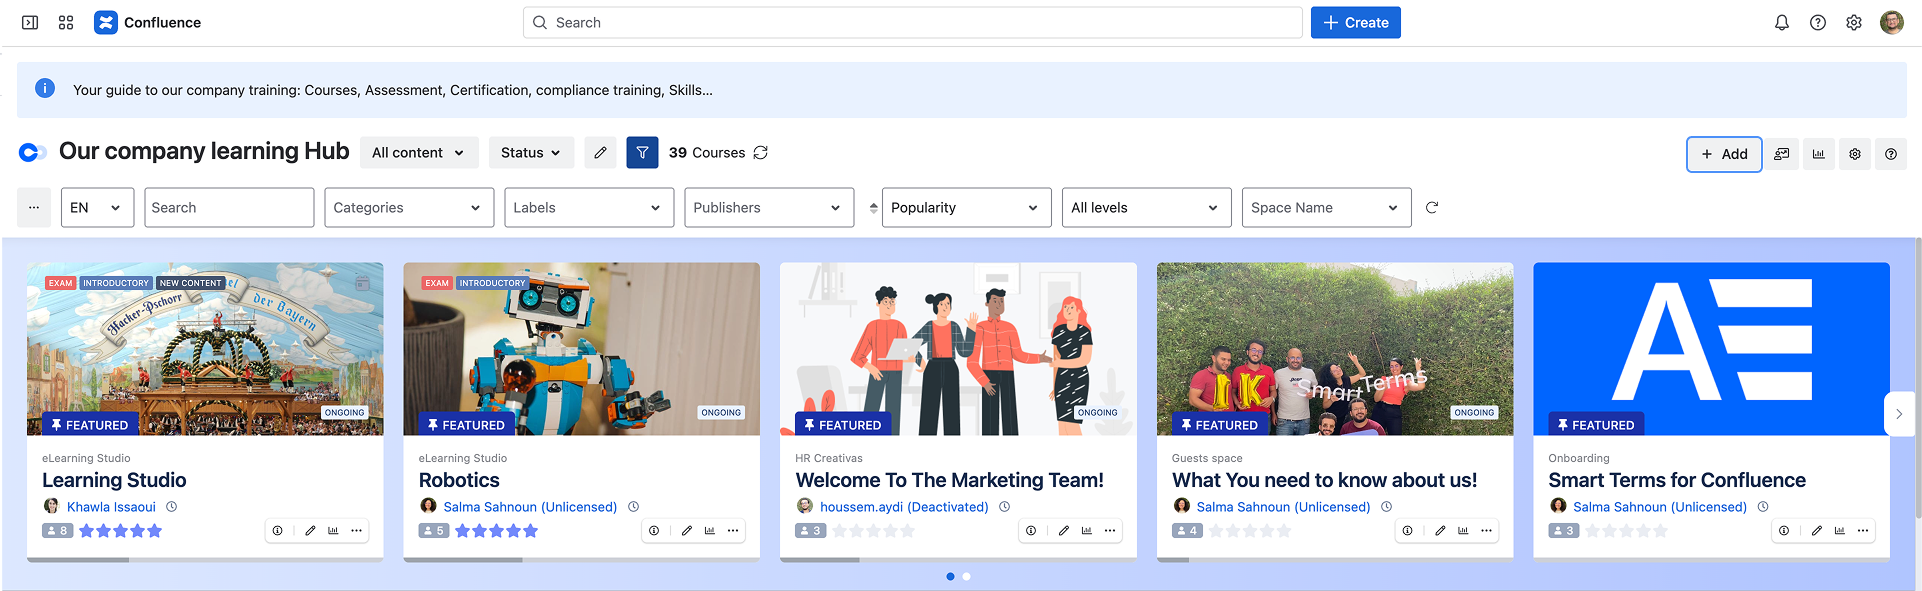1922x591 pixels.
Task: Click the edit pencil beside the Status dropdown
Action: point(600,153)
